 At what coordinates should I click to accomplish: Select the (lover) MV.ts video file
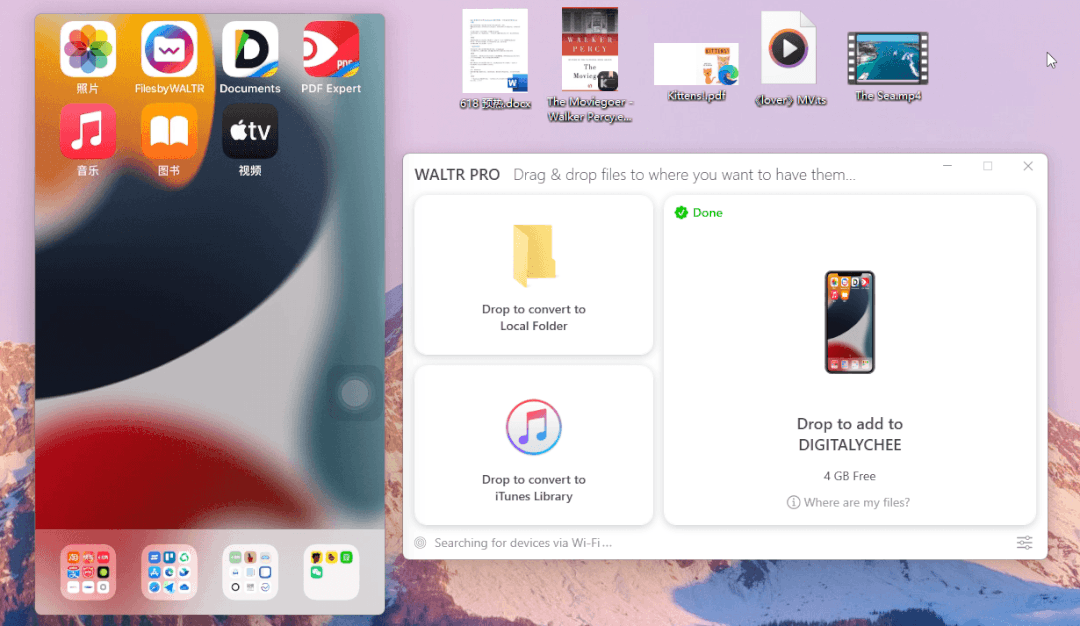[789, 59]
